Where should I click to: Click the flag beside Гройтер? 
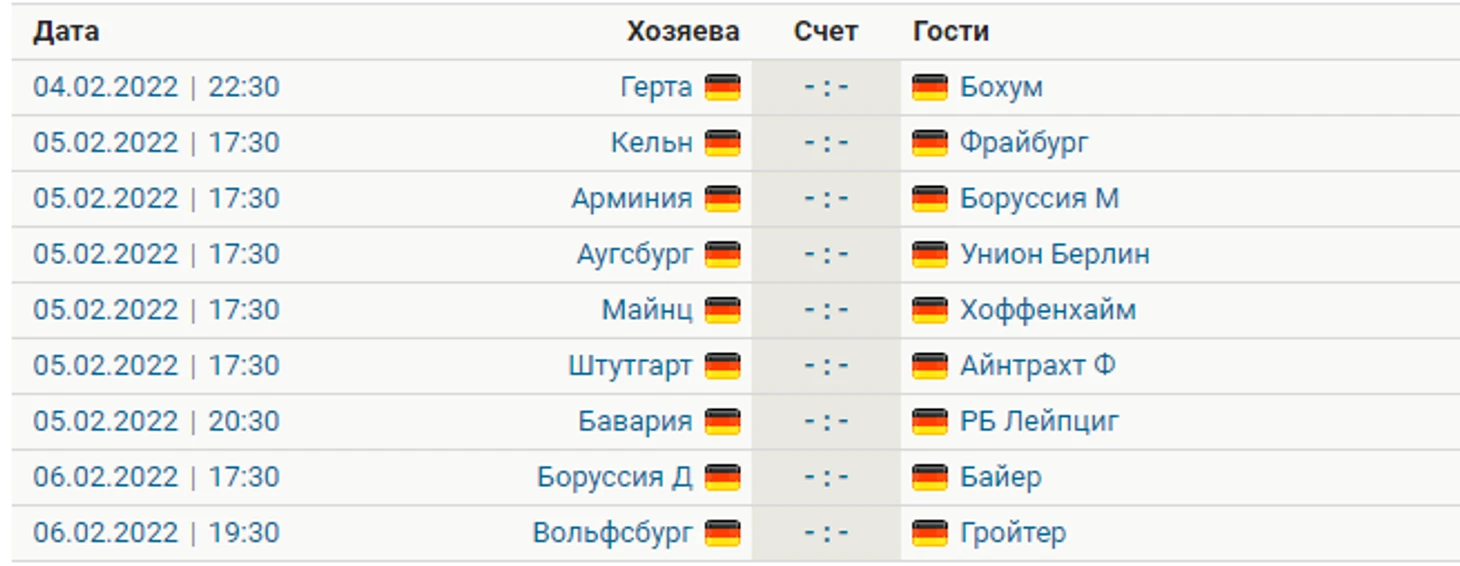tap(930, 534)
